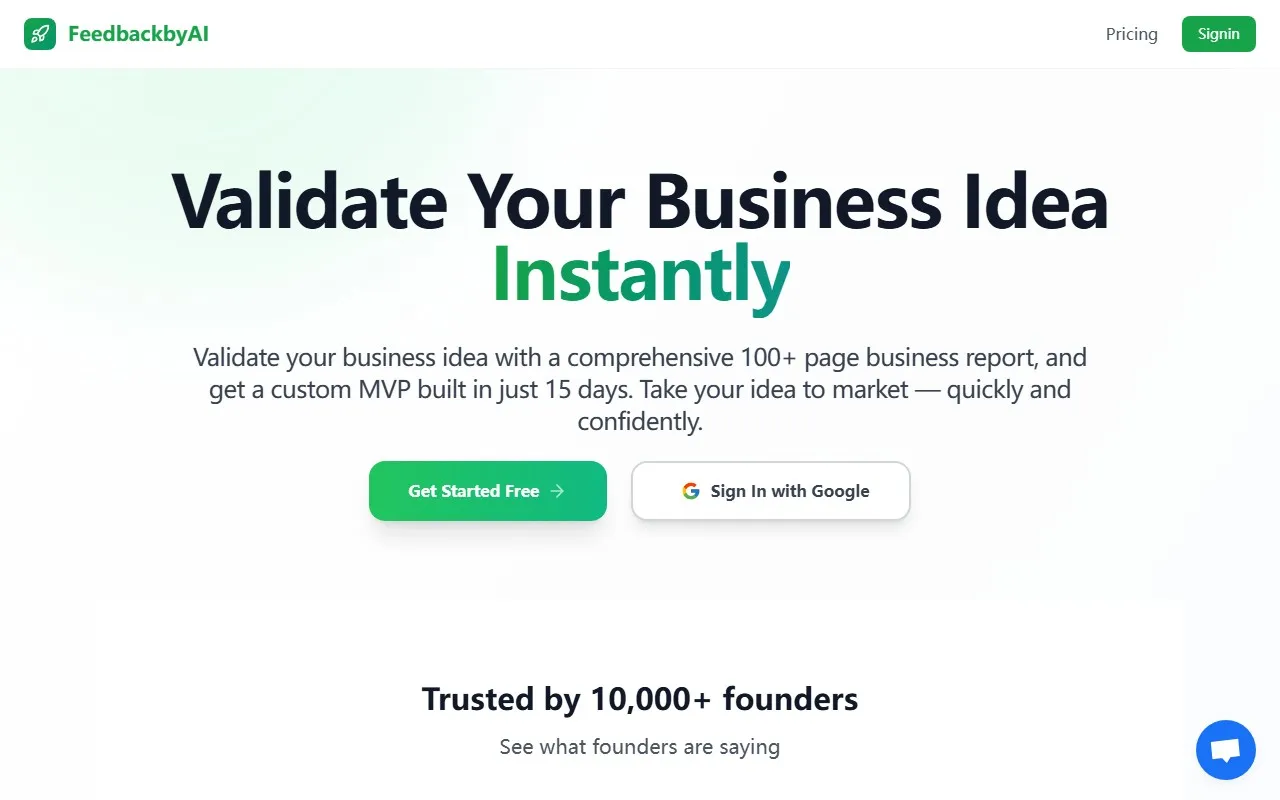The image size is (1280, 800).
Task: Open signup via the green Get Started Free button
Action: 487,491
